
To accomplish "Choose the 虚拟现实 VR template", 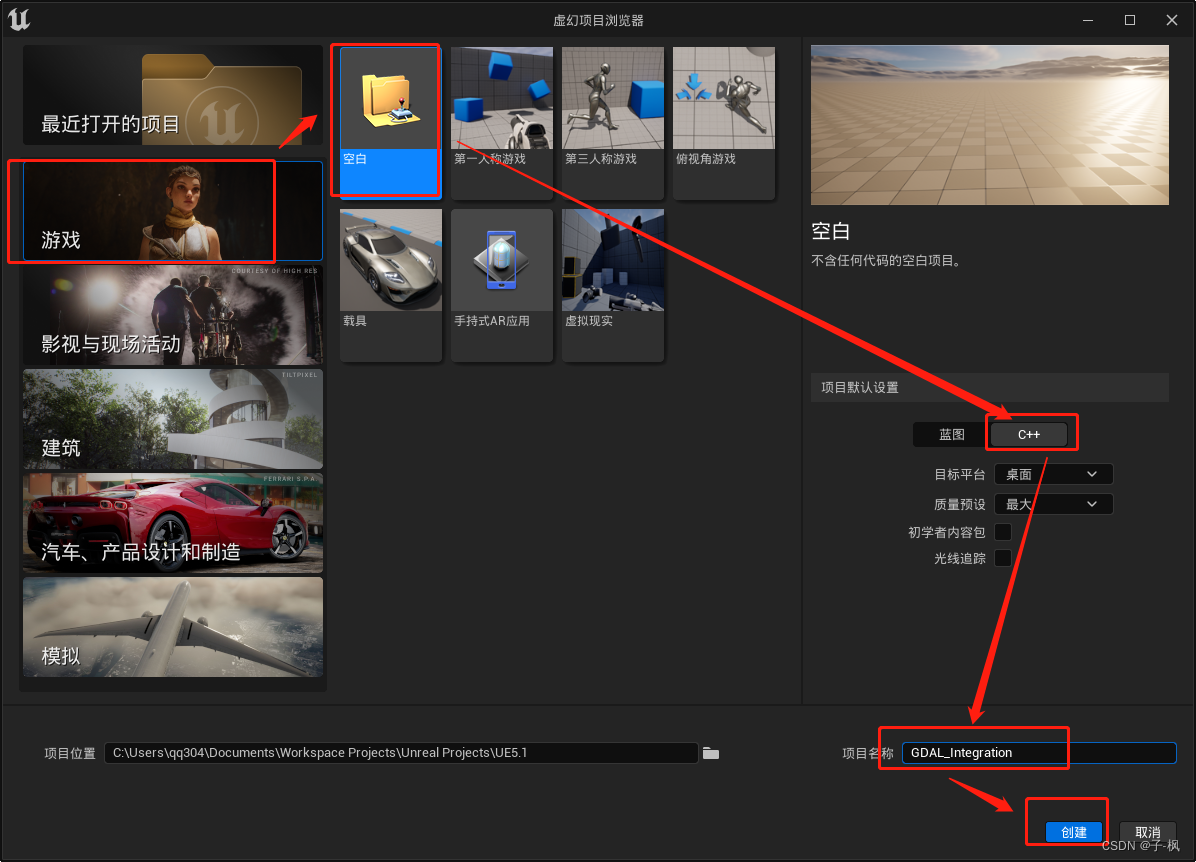I will tap(612, 285).
